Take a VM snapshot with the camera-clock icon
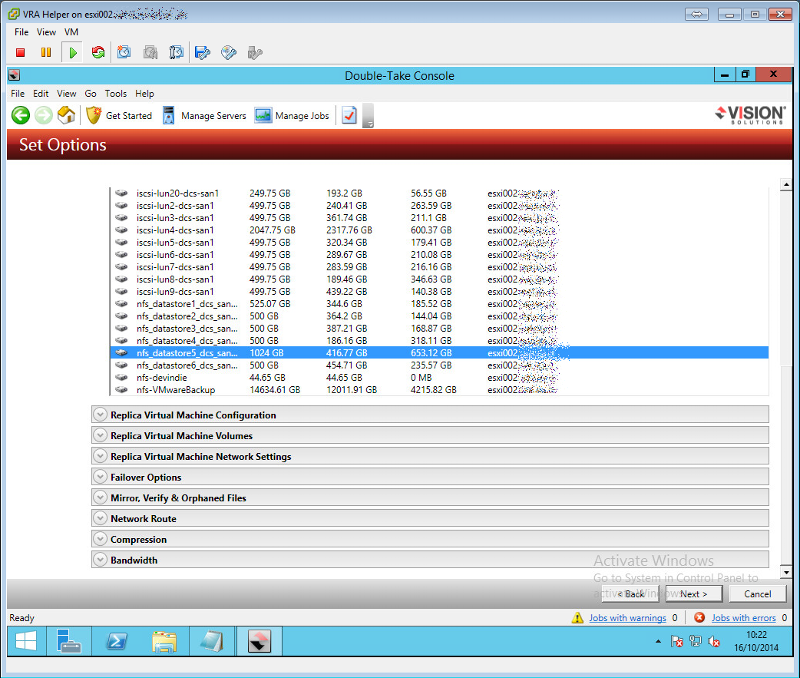 point(124,53)
